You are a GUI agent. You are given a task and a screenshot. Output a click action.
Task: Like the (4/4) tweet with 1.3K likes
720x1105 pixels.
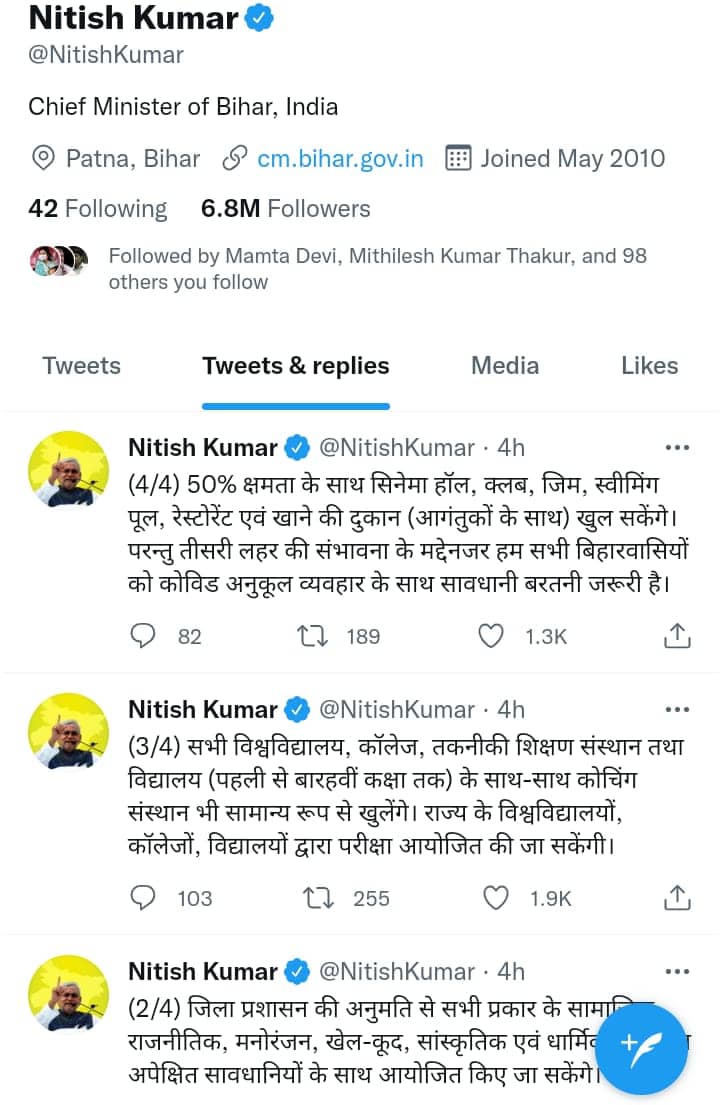click(x=491, y=635)
